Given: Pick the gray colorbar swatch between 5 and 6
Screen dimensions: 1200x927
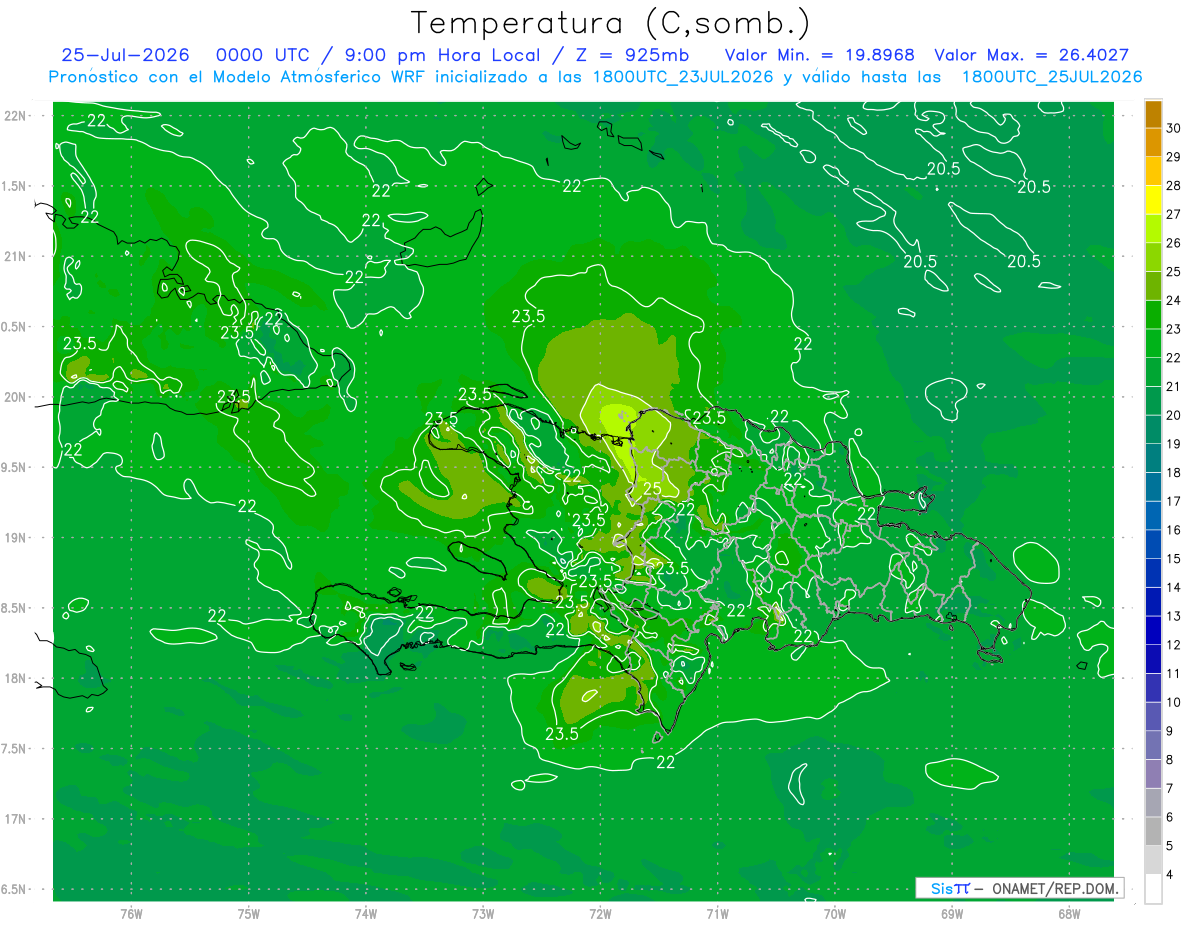Looking at the screenshot, I should [x=1153, y=831].
